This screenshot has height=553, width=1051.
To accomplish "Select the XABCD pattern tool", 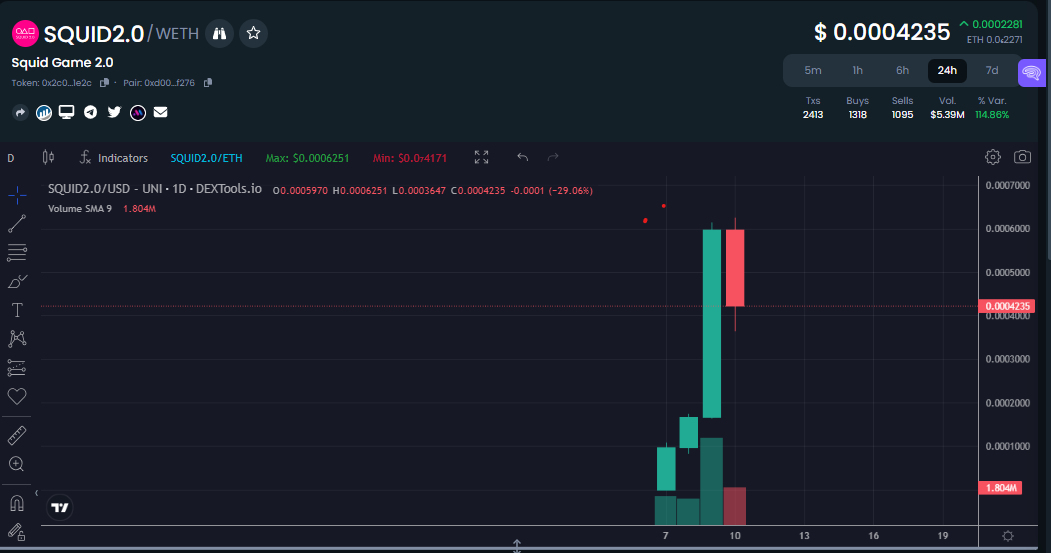I will (x=17, y=339).
